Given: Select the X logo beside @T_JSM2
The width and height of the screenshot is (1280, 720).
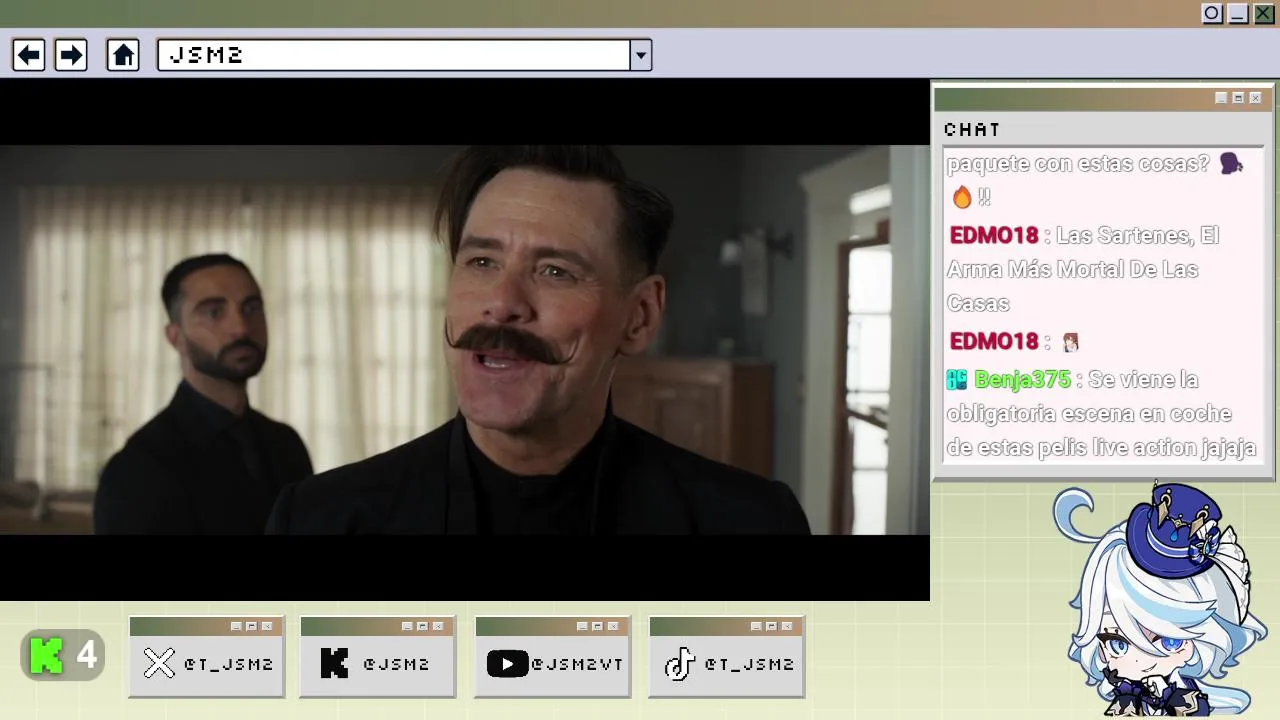Looking at the screenshot, I should (159, 664).
